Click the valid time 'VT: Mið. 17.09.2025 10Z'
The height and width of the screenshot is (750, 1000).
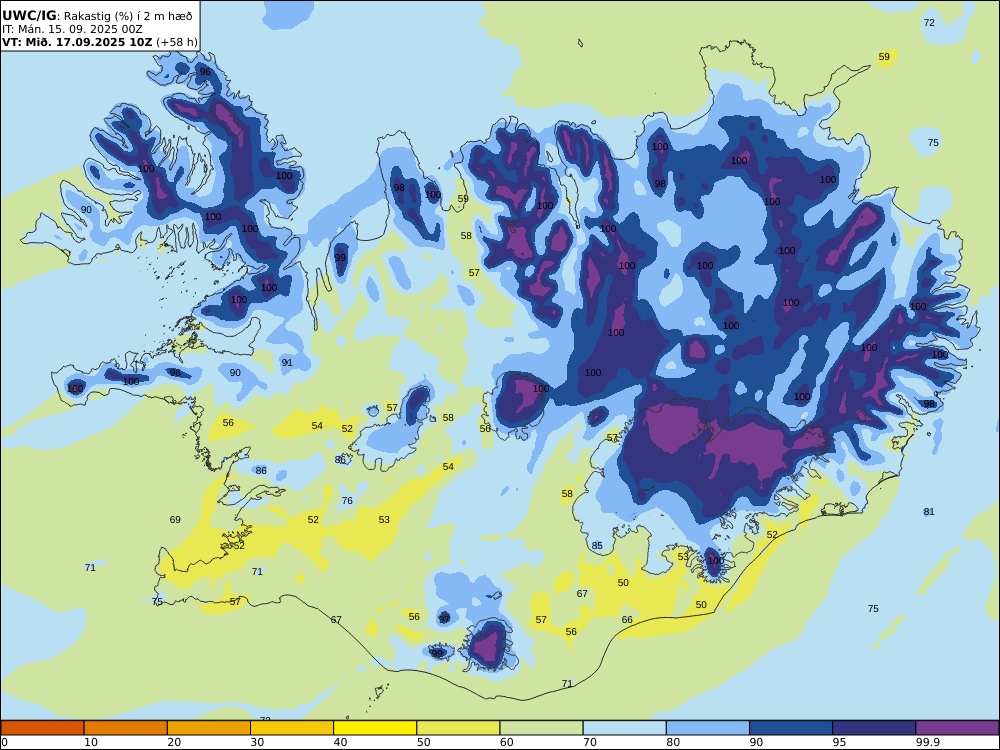tap(77, 42)
